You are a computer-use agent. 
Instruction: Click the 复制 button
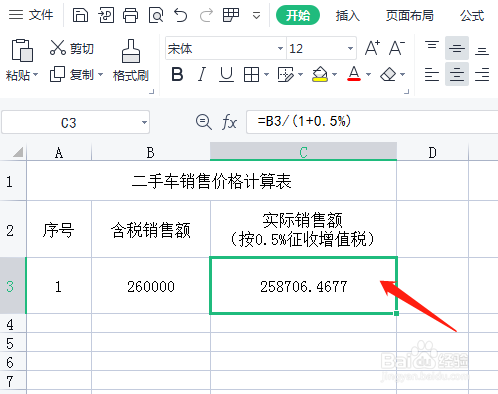[x=71, y=74]
